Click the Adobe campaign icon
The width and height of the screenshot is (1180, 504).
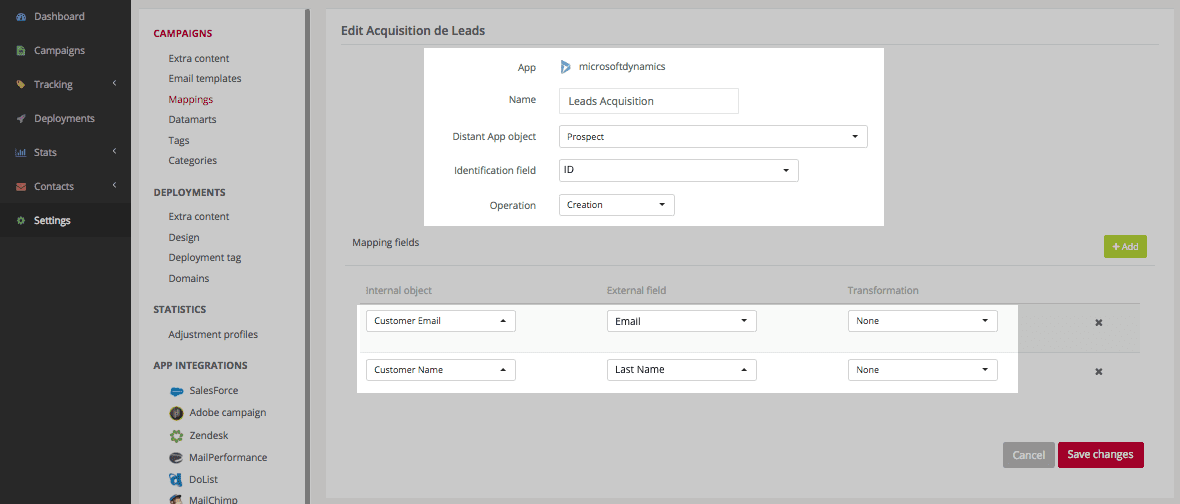[x=177, y=413]
